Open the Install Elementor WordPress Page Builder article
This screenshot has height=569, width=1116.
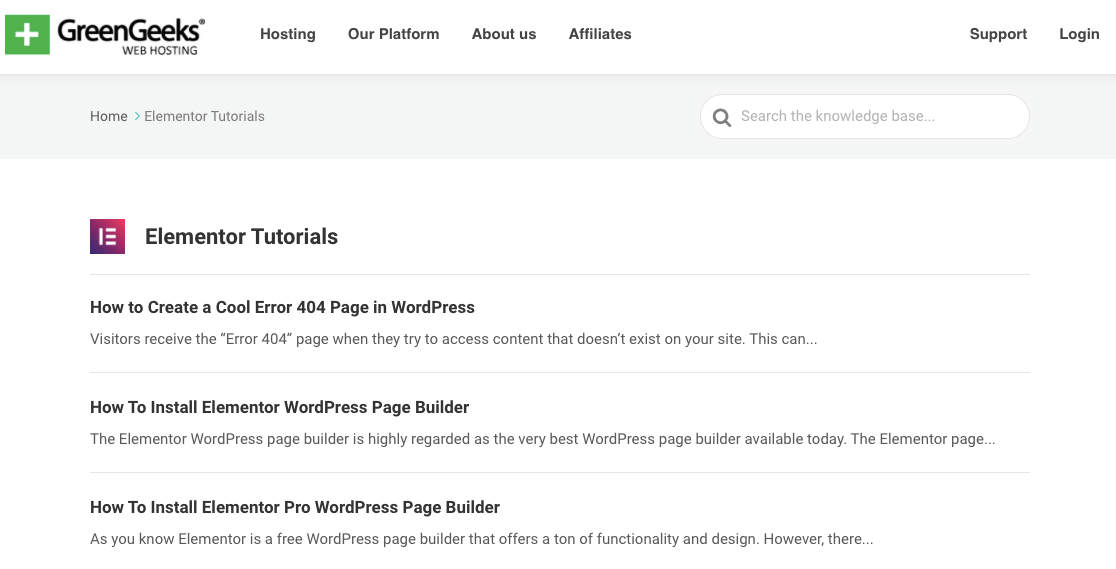tap(279, 407)
